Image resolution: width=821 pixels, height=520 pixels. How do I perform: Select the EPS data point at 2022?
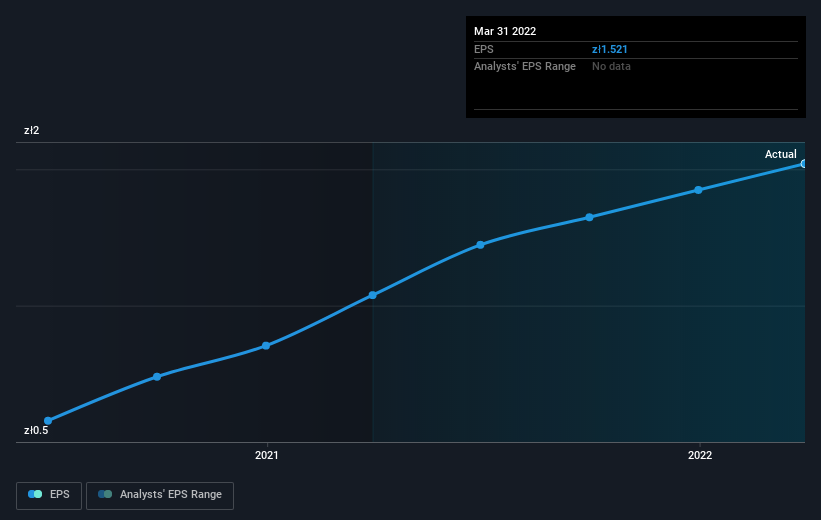(x=698, y=190)
